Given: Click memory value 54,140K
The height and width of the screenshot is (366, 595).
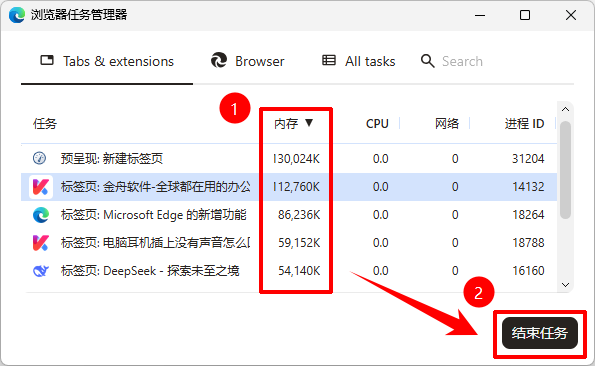Looking at the screenshot, I should pos(299,271).
